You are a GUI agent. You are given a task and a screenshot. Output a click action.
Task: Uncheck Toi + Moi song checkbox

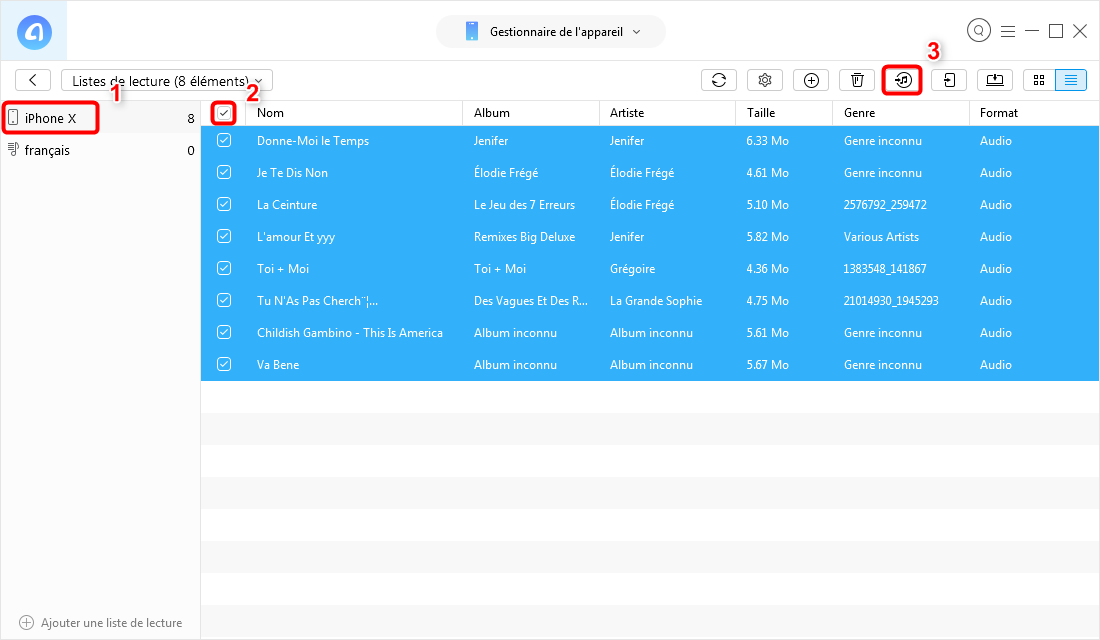[224, 268]
